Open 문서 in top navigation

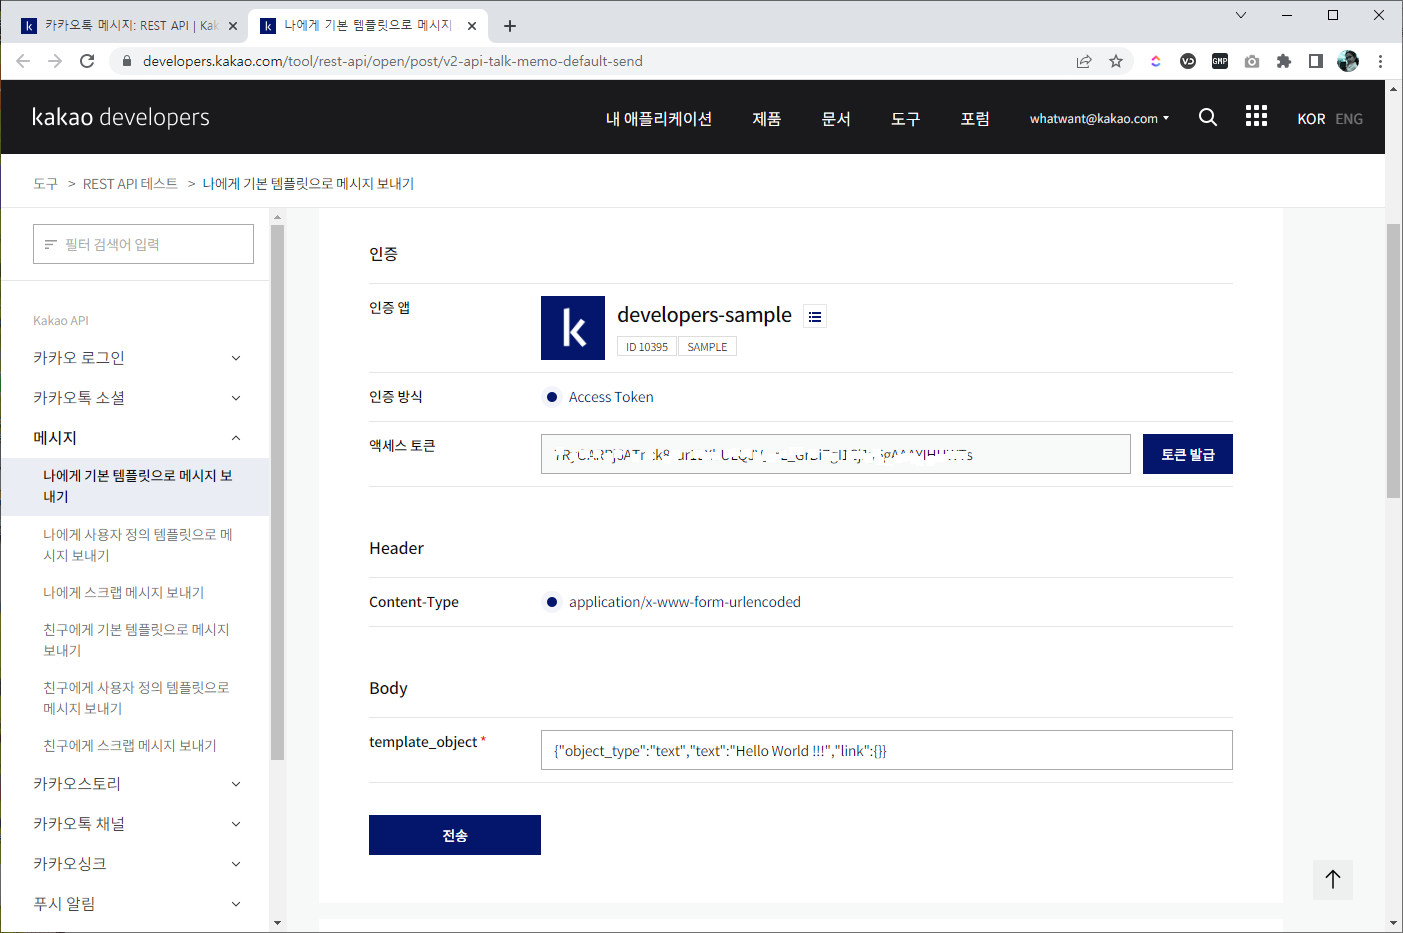tap(836, 118)
